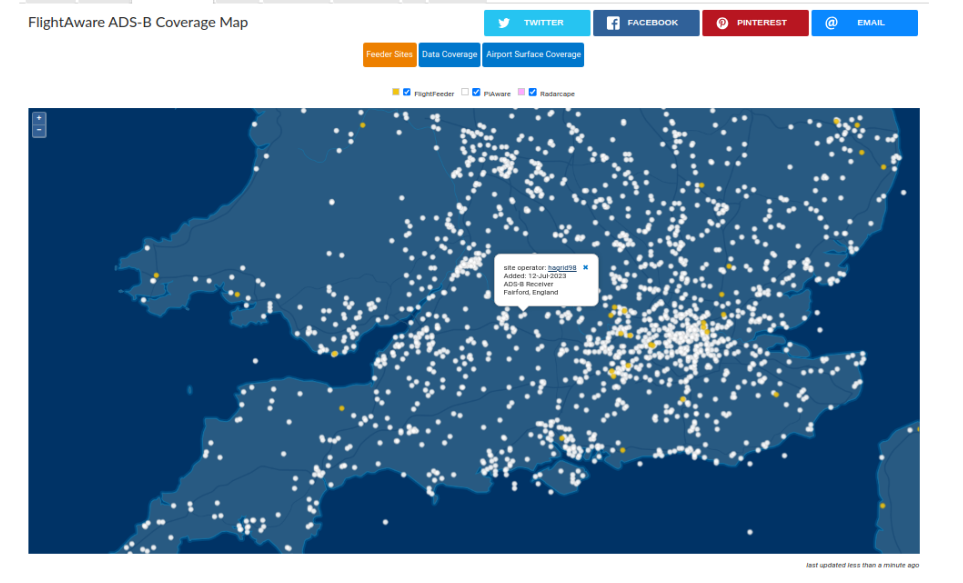The width and height of the screenshot is (963, 583).
Task: Click the 'Added: 12-Jul-2023' popup text
Action: 535,276
